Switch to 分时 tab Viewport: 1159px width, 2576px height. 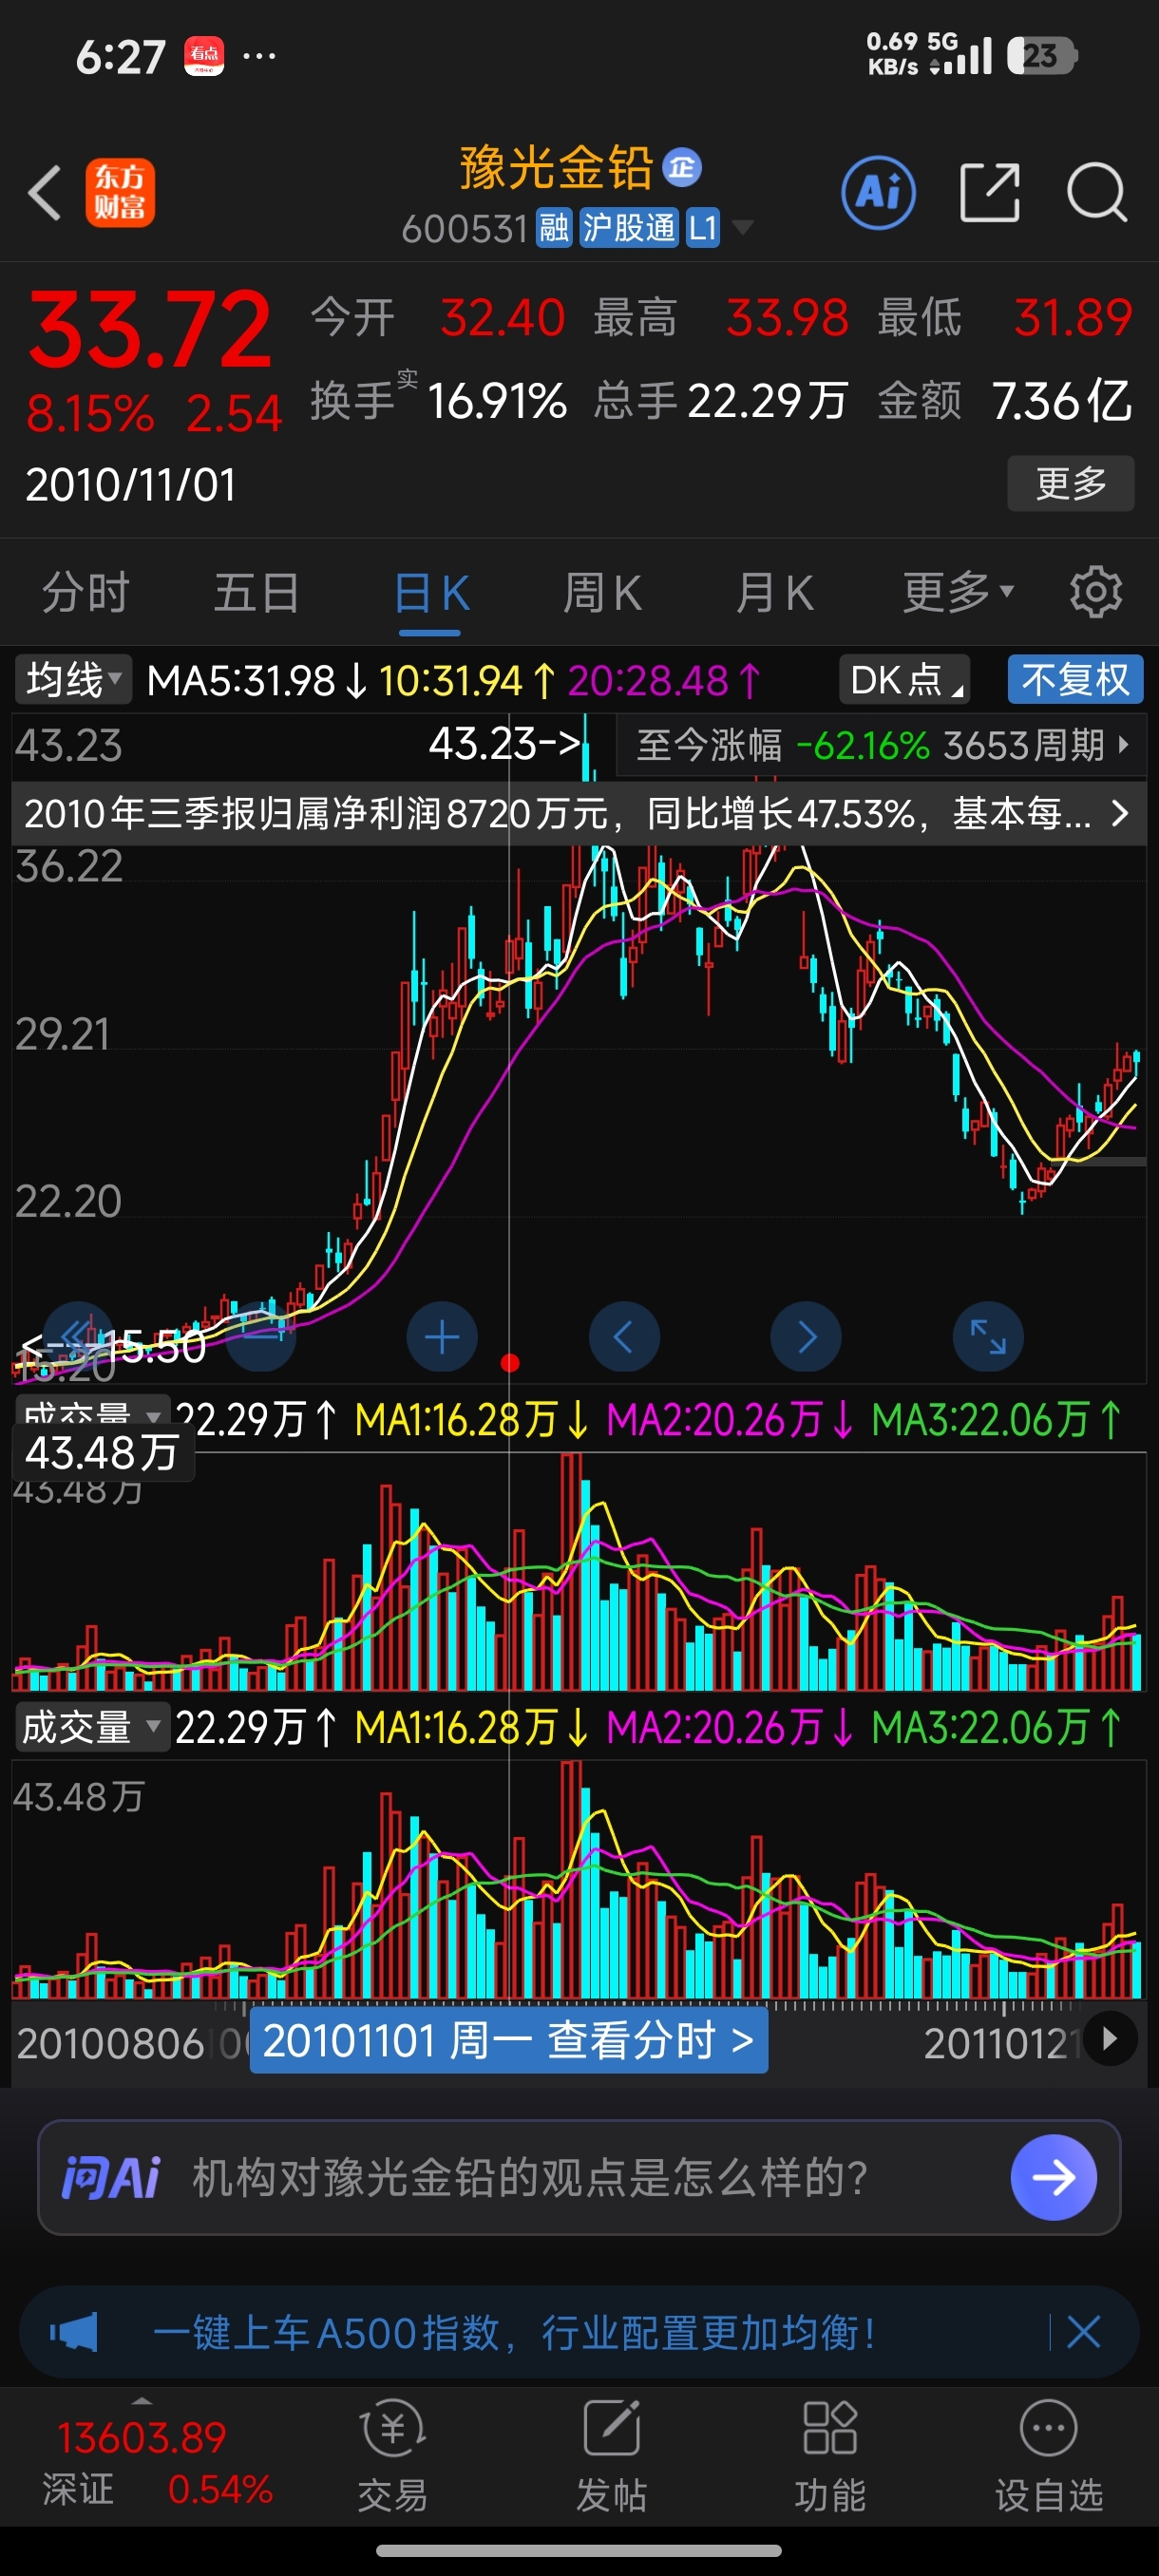[86, 592]
